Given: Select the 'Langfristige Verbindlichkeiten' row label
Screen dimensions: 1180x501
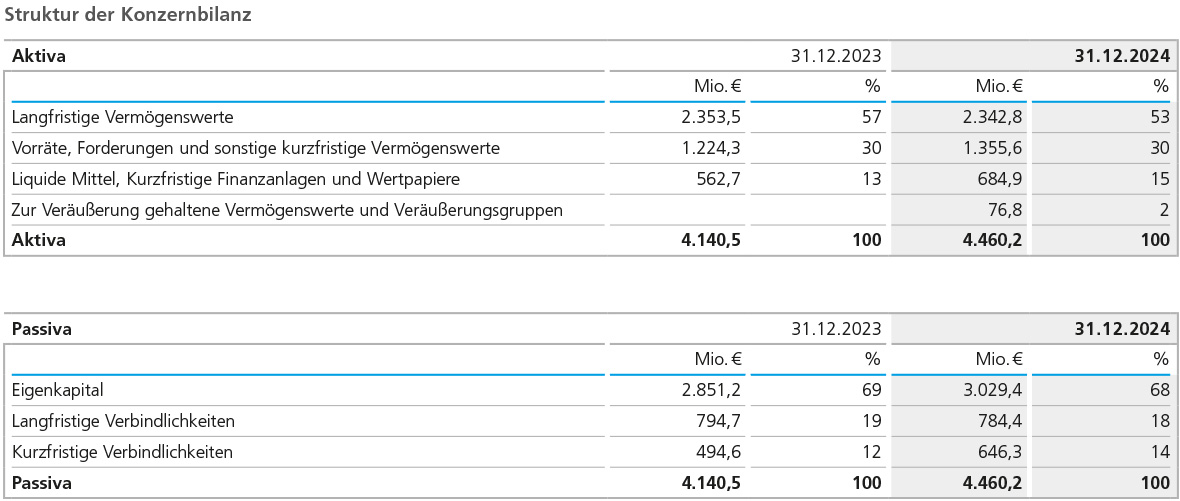Looking at the screenshot, I should (123, 421).
